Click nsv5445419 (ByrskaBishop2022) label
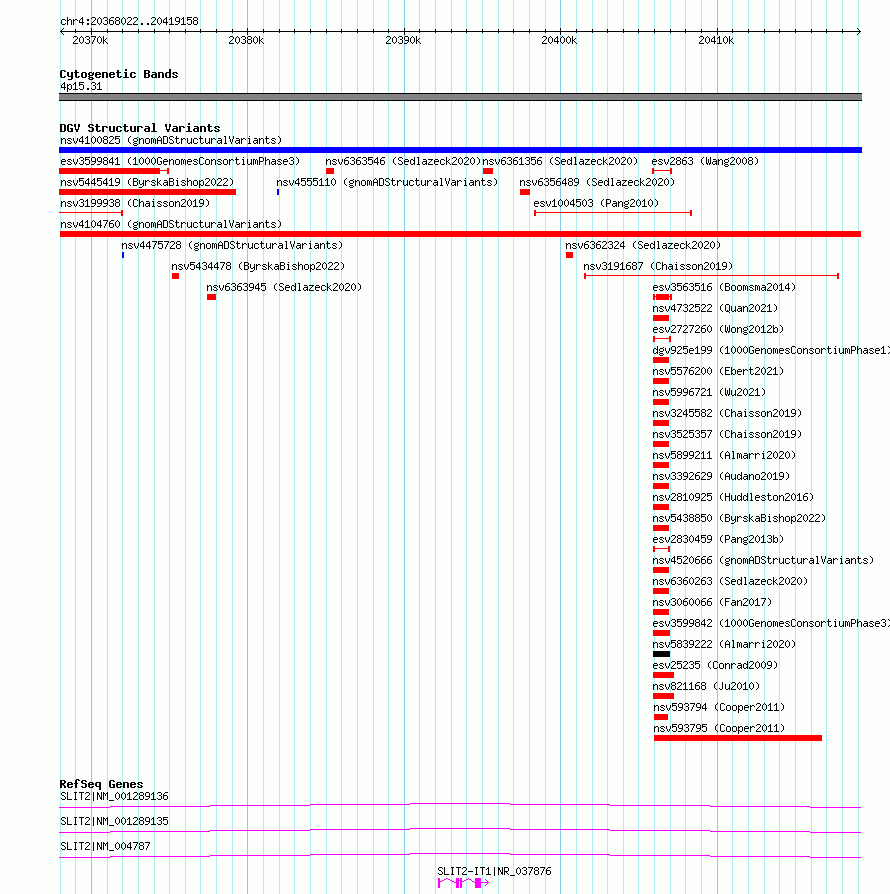Image resolution: width=890 pixels, height=894 pixels. (147, 182)
